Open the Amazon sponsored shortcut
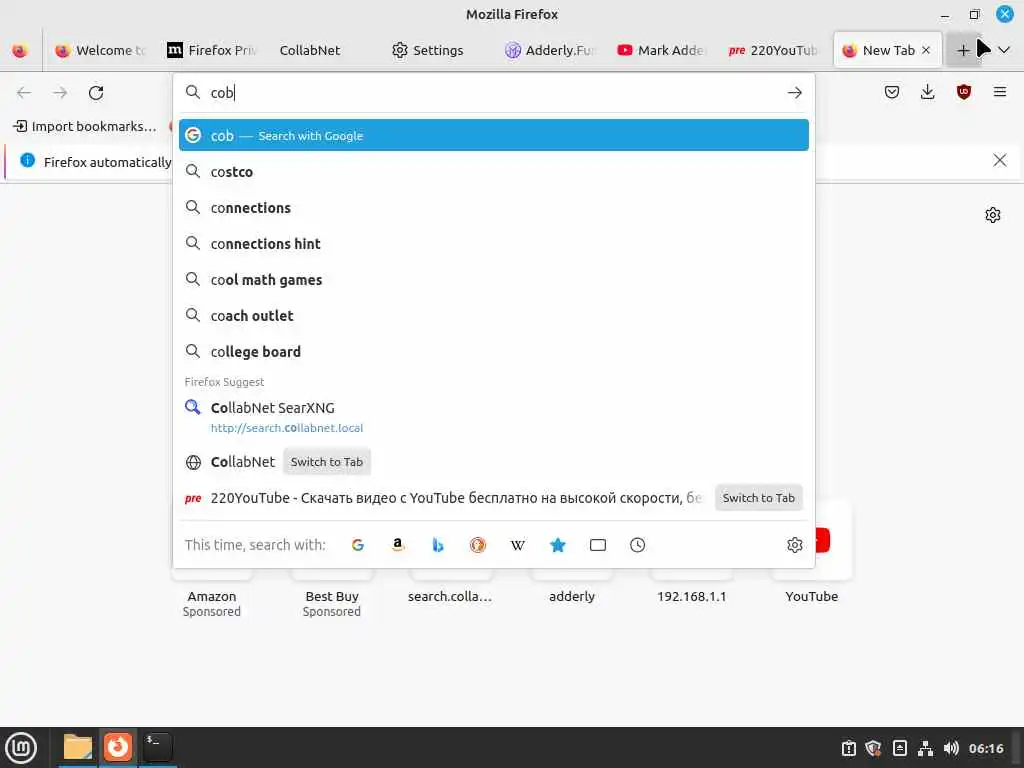The height and width of the screenshot is (768, 1024). [x=212, y=596]
